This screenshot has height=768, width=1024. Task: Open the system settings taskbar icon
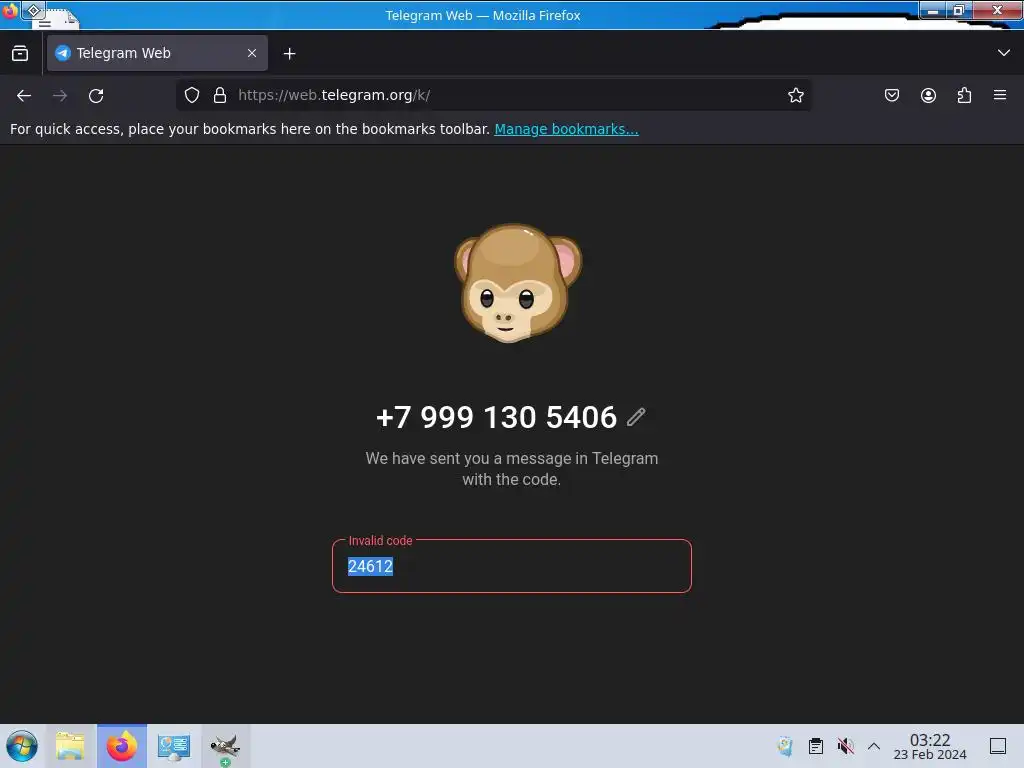[174, 746]
